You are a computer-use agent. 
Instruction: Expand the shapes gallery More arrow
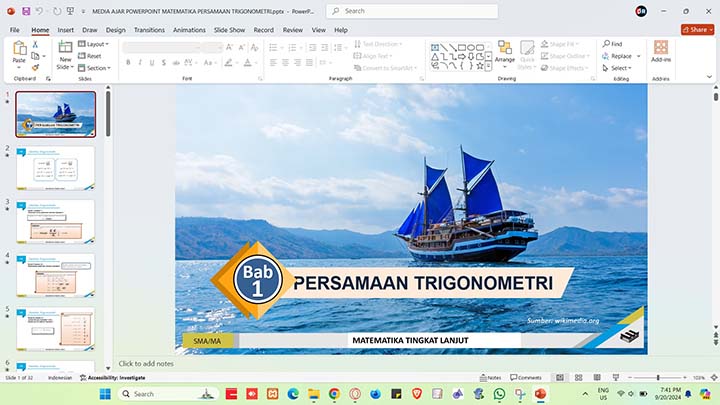click(x=489, y=66)
